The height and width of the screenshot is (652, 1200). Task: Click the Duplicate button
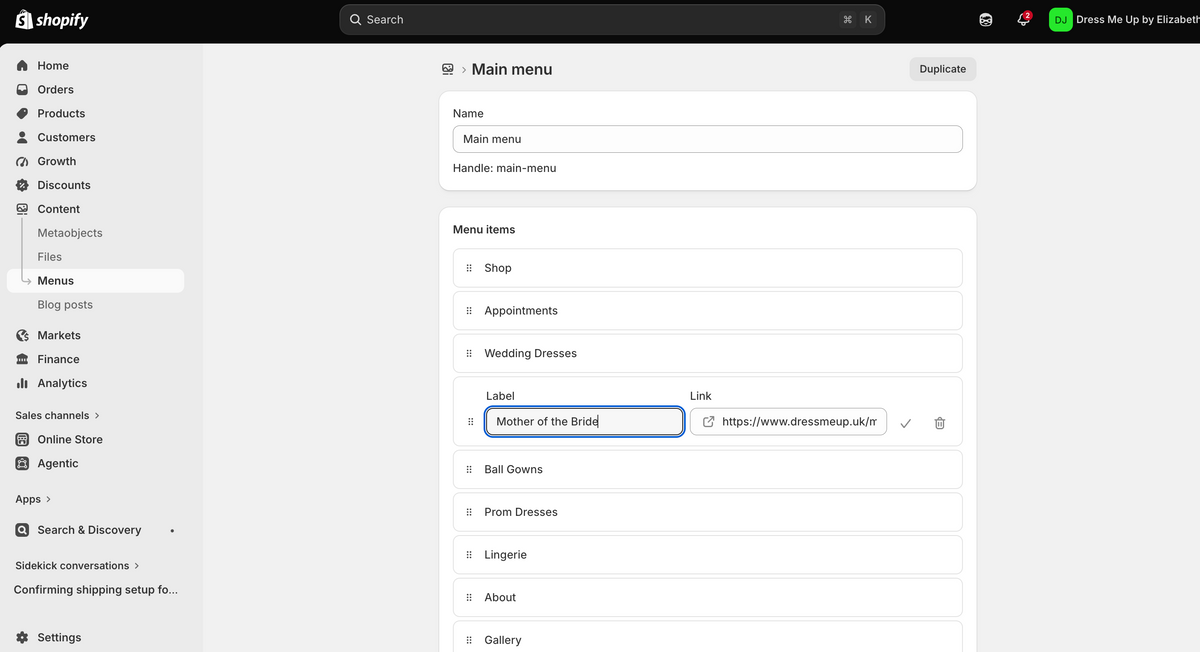[x=943, y=69]
